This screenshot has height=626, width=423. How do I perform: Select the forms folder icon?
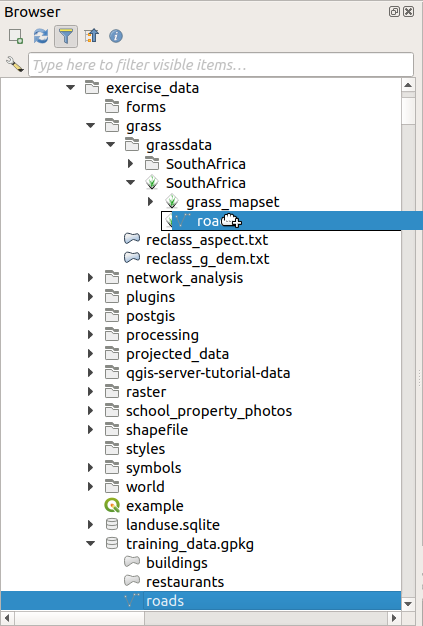[112, 106]
